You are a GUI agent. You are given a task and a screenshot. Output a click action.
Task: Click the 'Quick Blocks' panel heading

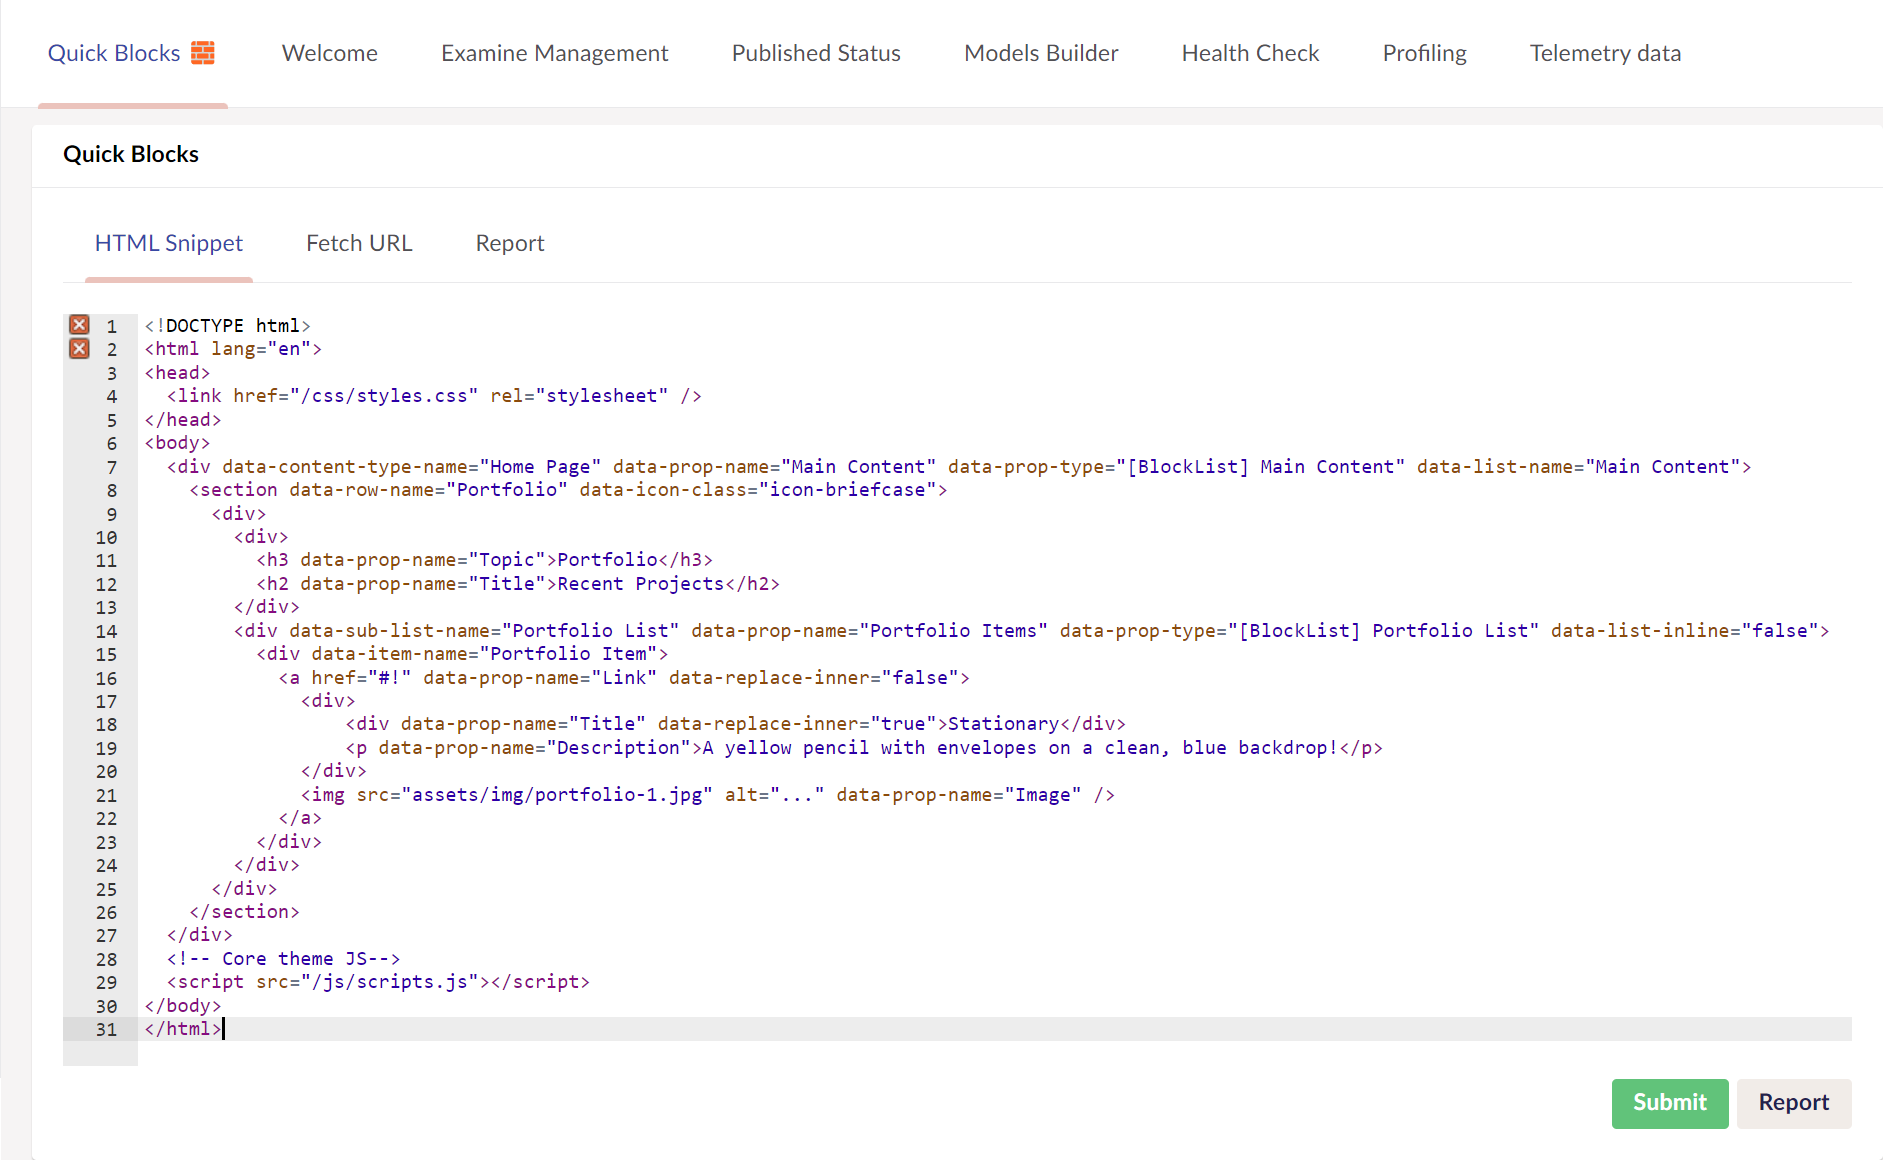pos(131,154)
